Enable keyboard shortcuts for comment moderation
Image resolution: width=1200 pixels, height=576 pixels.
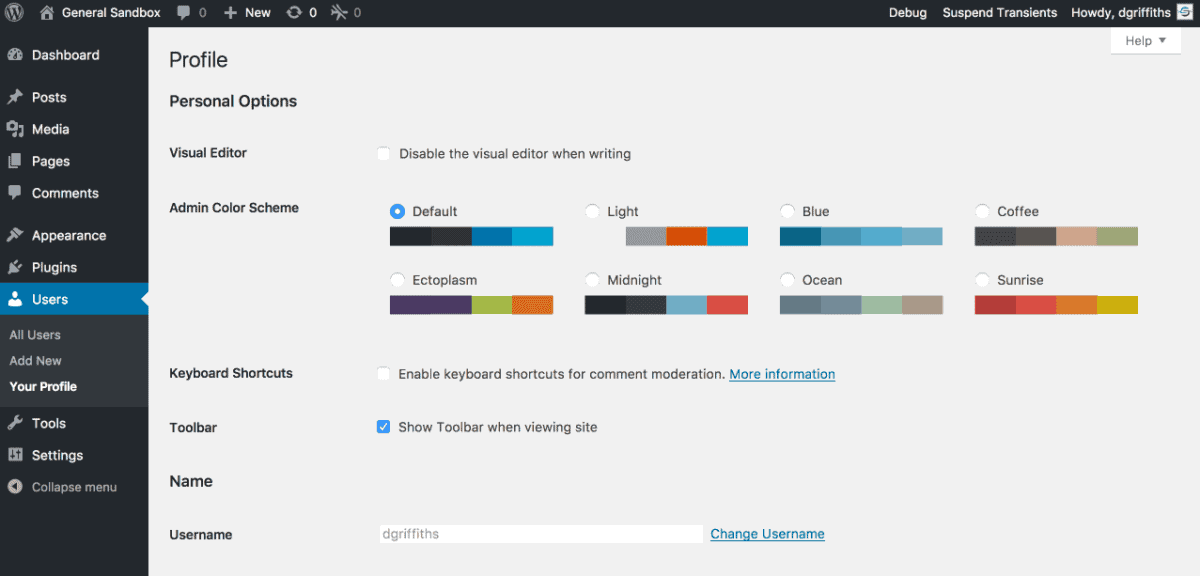(383, 374)
